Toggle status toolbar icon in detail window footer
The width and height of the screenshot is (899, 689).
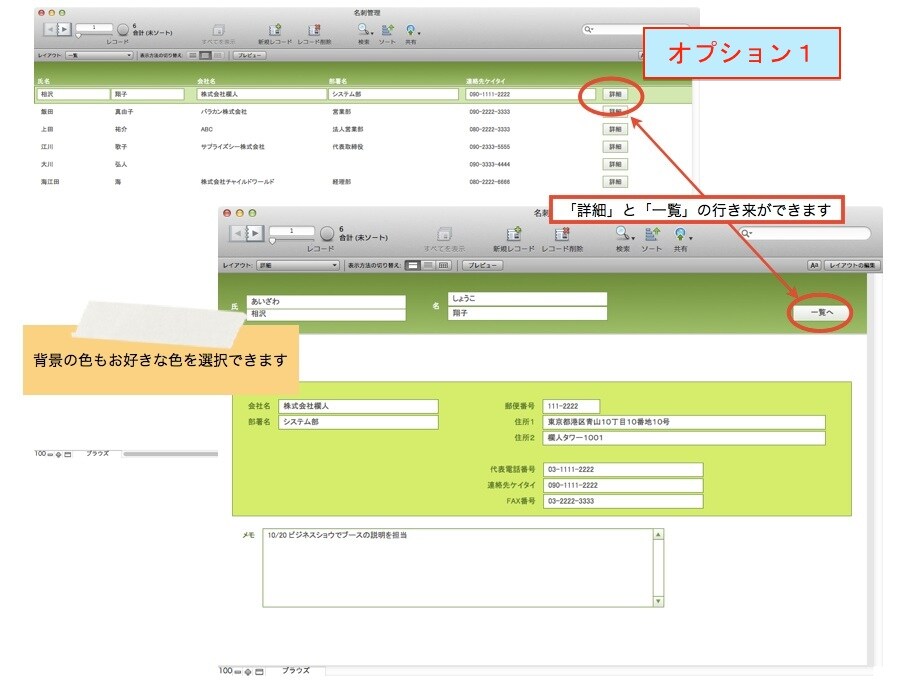click(x=259, y=671)
